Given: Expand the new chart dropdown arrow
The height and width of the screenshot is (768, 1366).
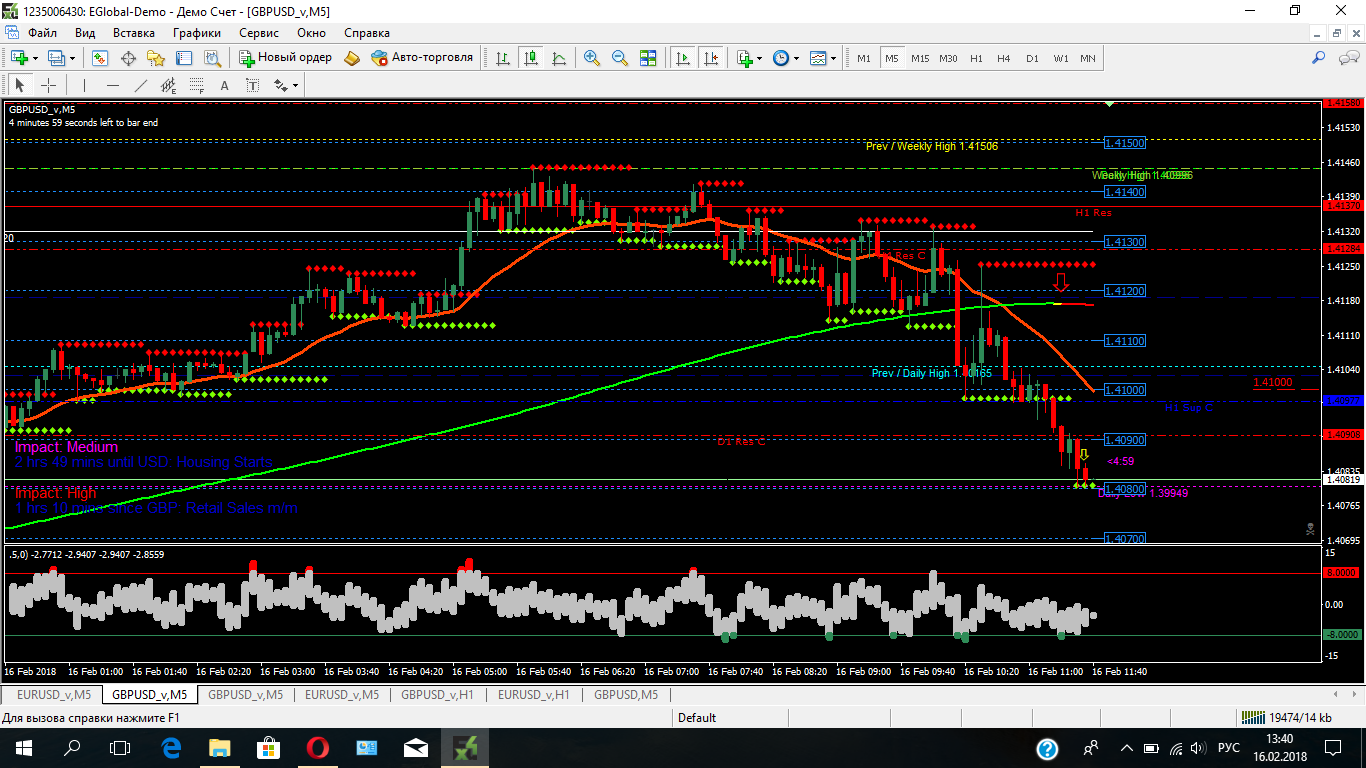Looking at the screenshot, I should pyautogui.click(x=35, y=58).
